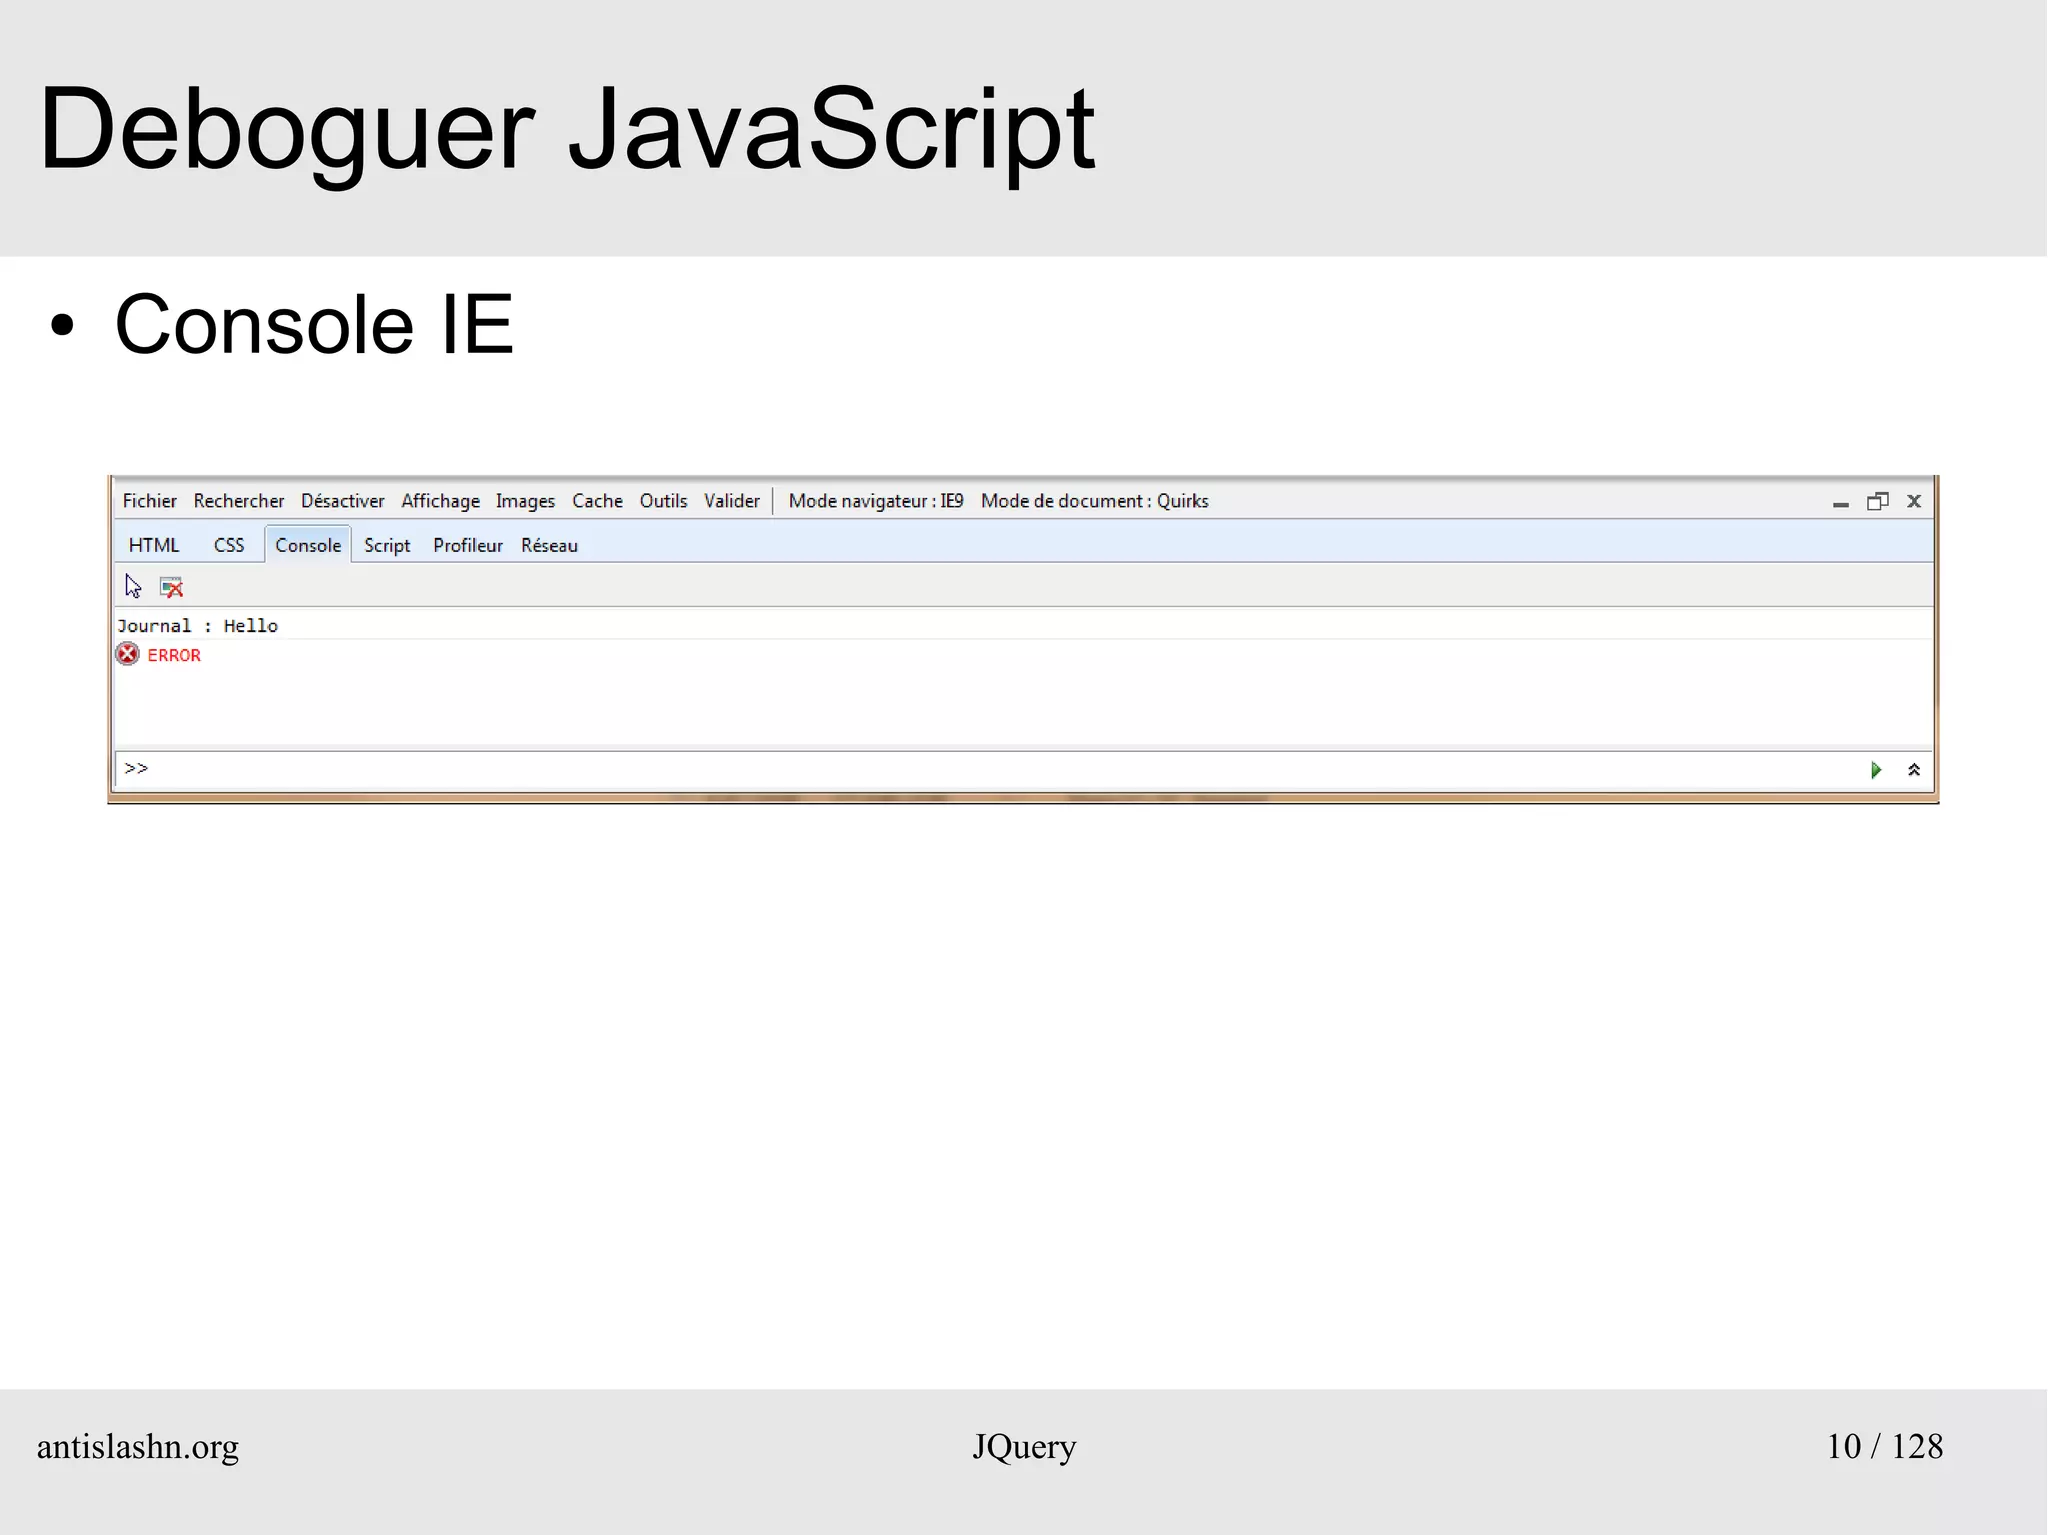Screen dimensions: 2048x1535
Task: Click the red error icon beside ERROR
Action: 127,654
